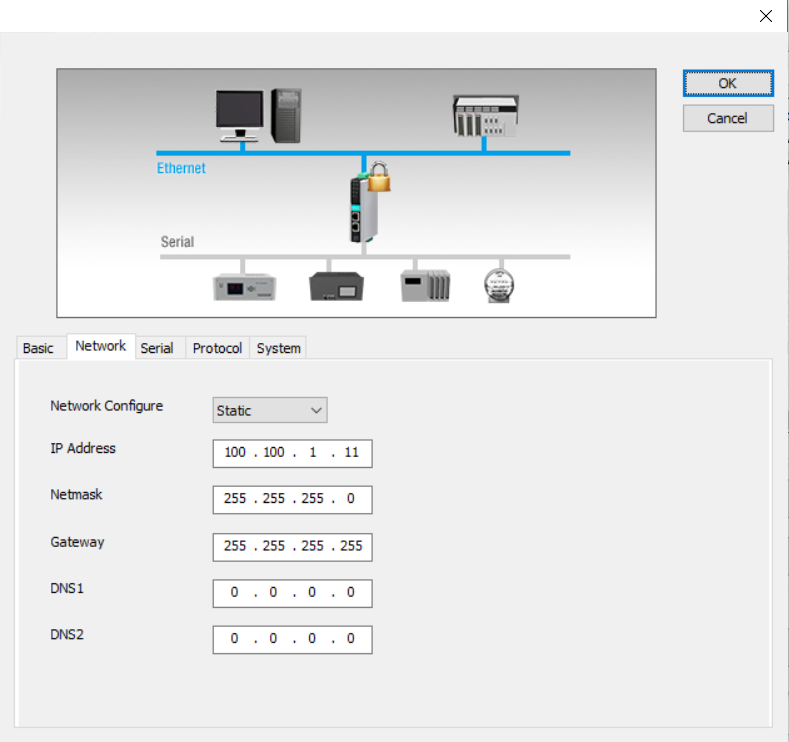Click the OK button
The image size is (789, 742).
(x=728, y=83)
